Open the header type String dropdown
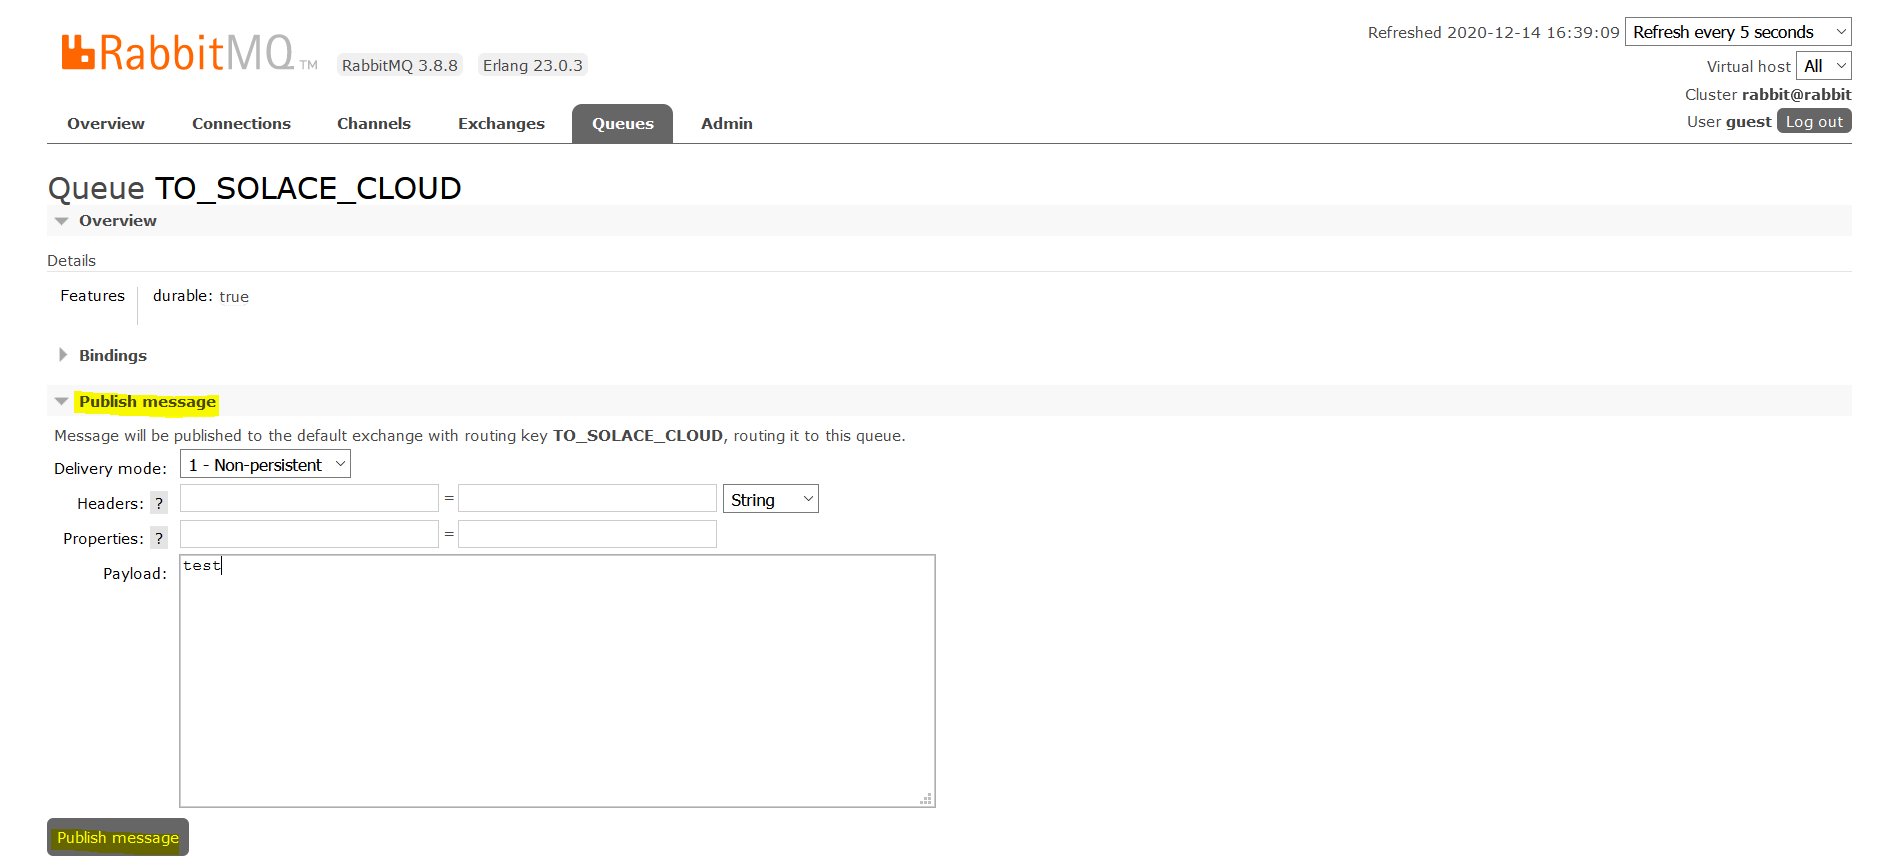 pyautogui.click(x=770, y=500)
